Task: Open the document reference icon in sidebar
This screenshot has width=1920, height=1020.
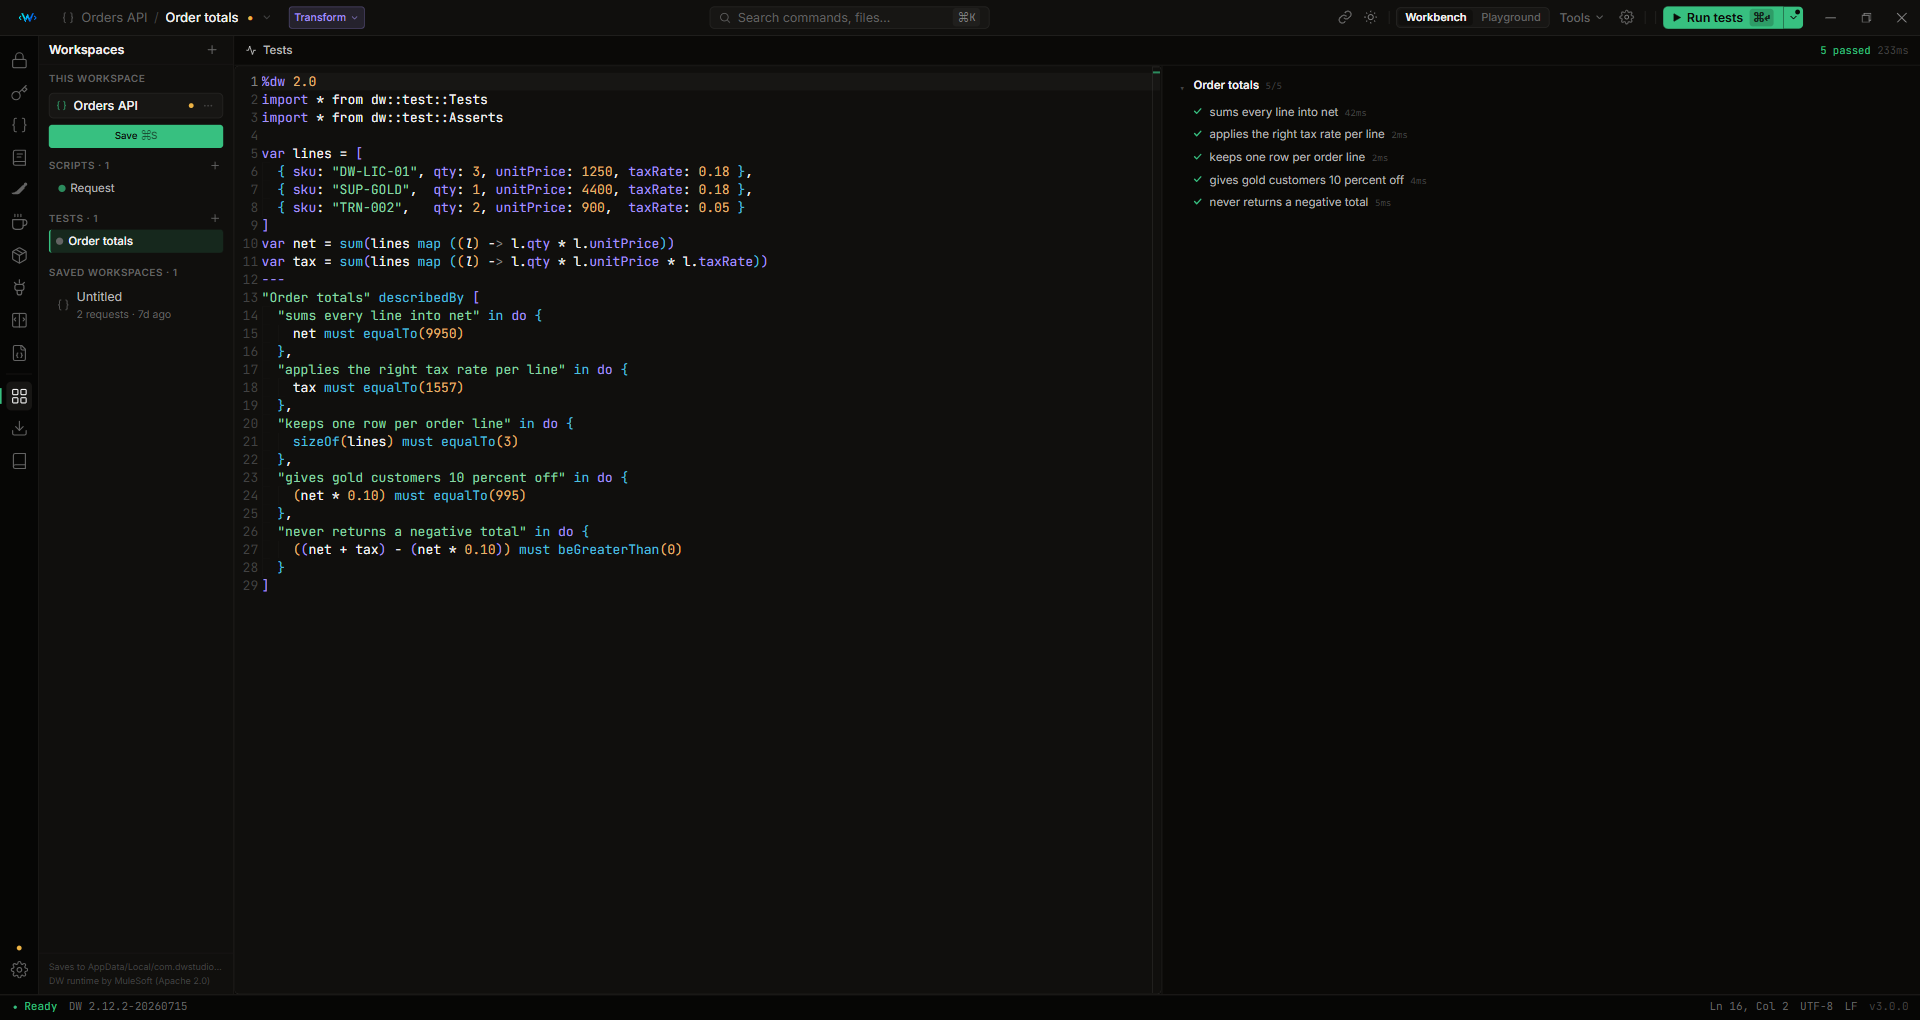Action: coord(19,158)
